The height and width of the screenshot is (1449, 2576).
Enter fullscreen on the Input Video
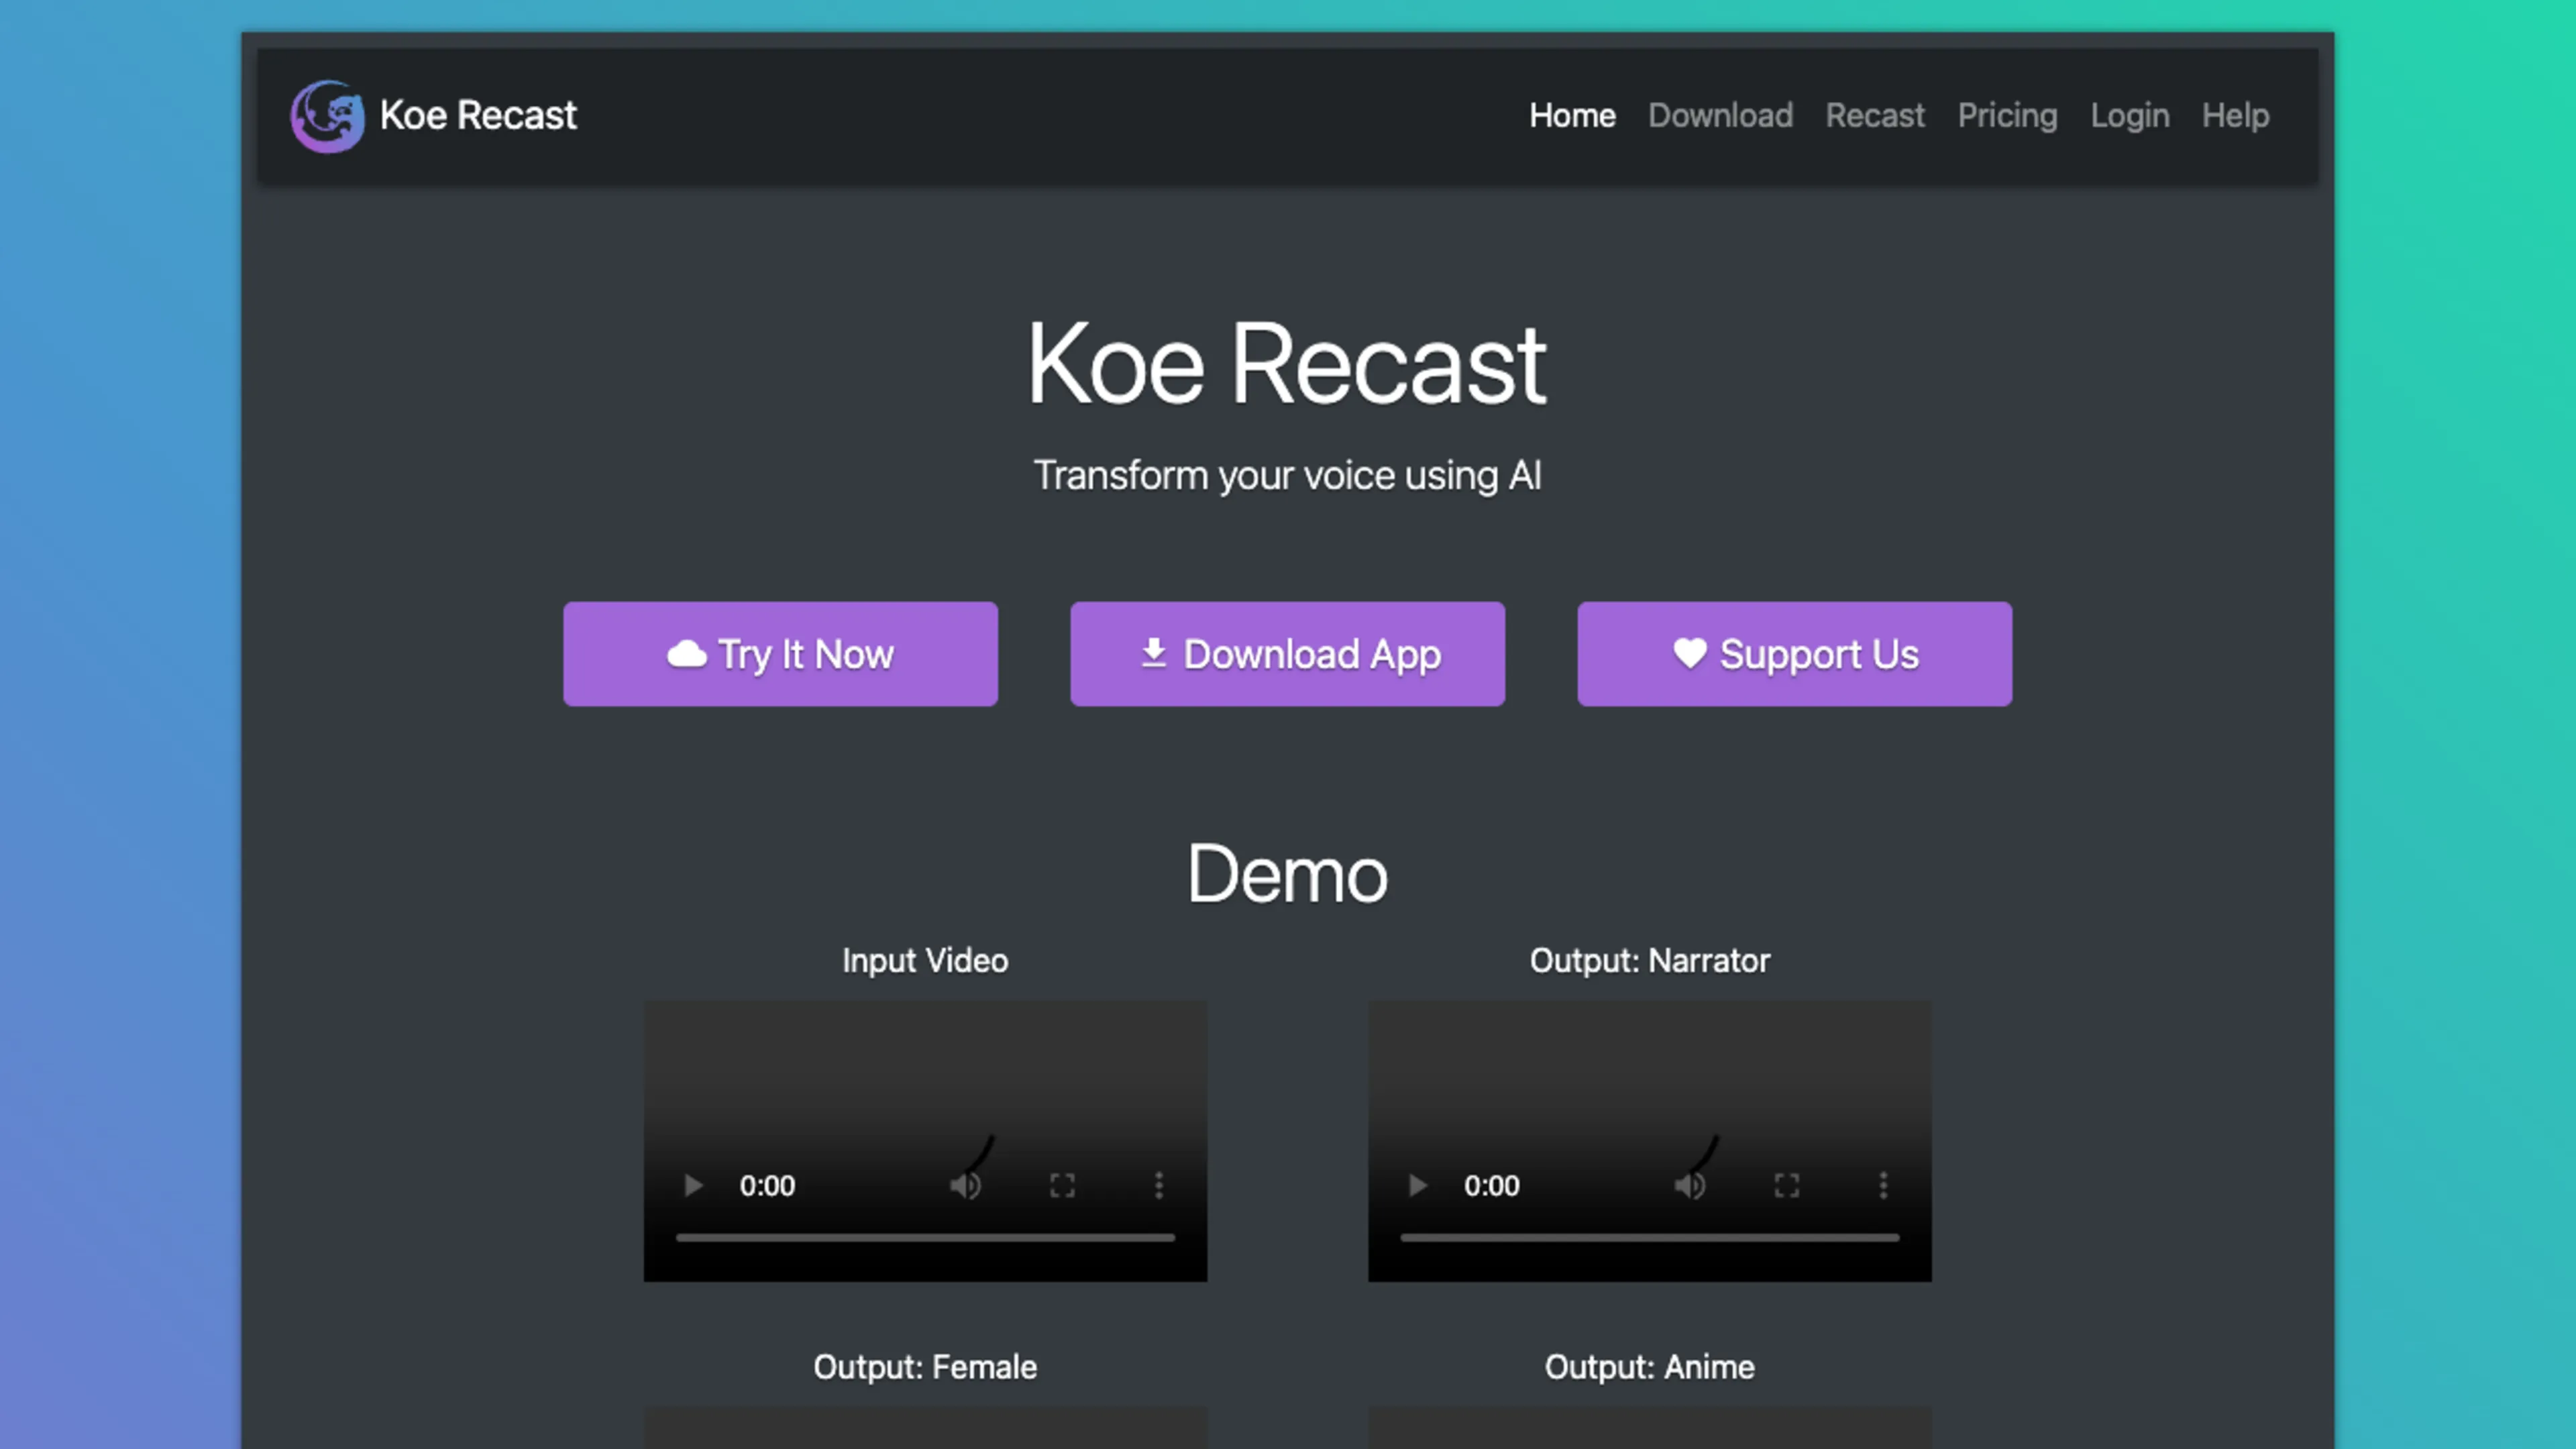(1062, 1186)
